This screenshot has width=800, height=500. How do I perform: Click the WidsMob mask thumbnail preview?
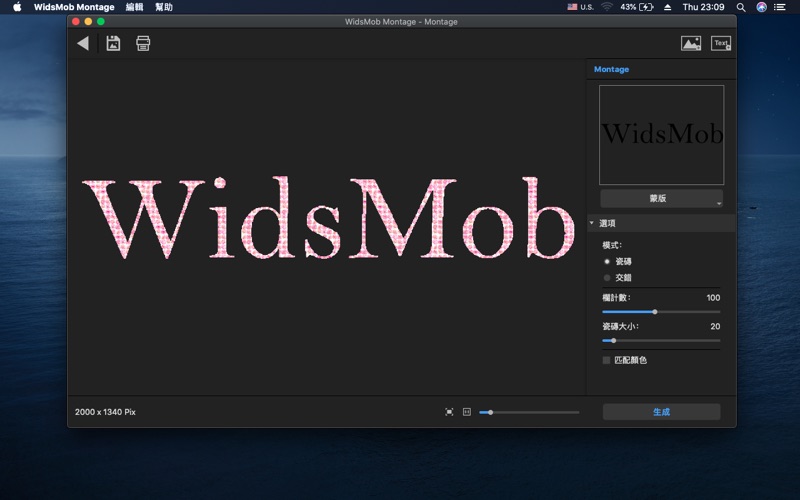661,135
